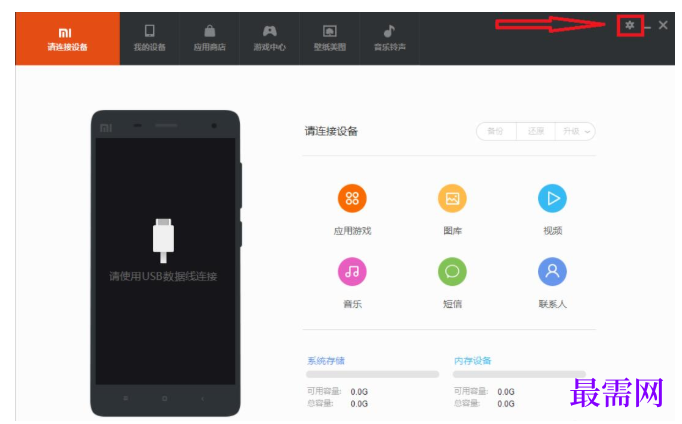
Task: Click the orange 请连接设备 MI tab
Action: coord(67,39)
